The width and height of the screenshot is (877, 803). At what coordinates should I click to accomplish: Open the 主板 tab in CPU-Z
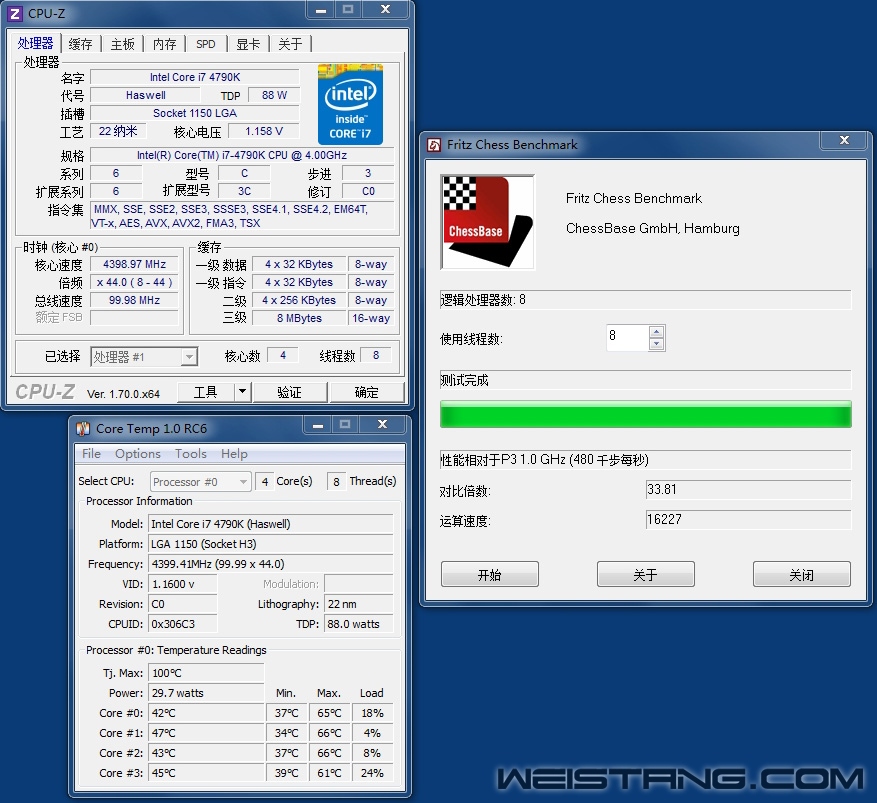coord(122,44)
